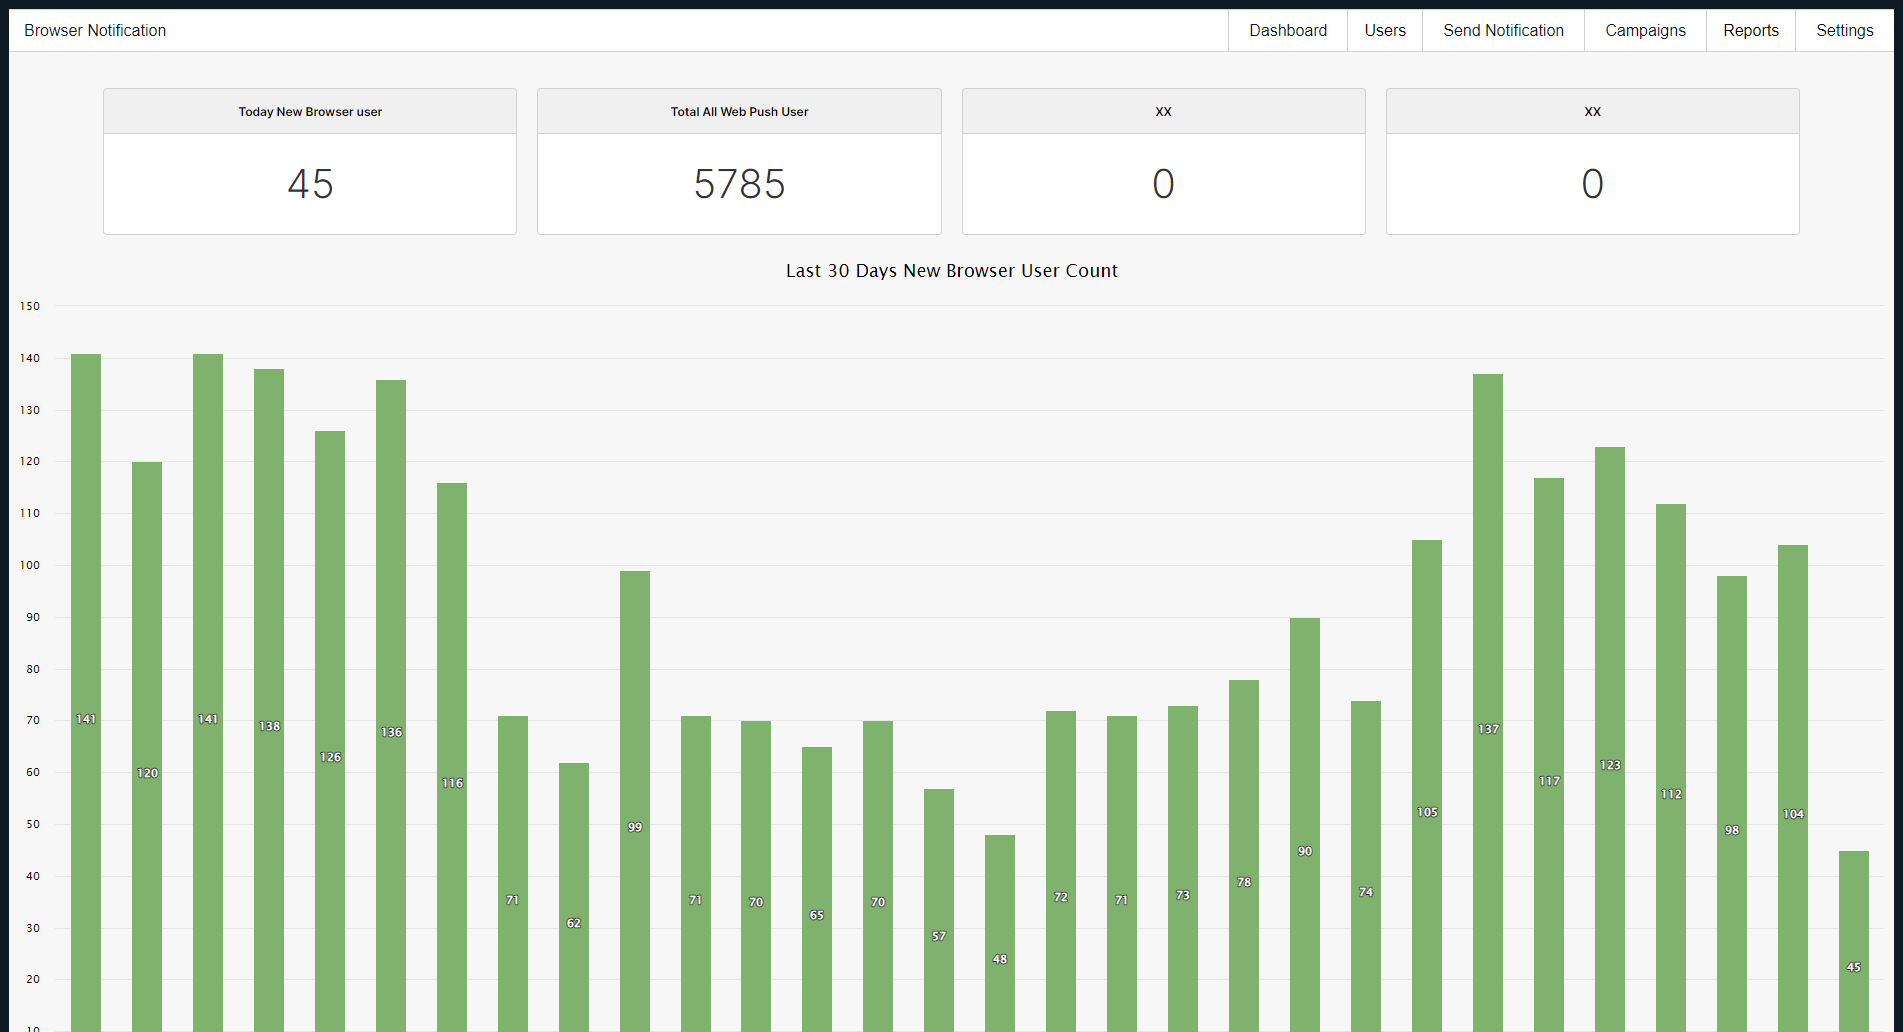Viewport: 1903px width, 1032px height.
Task: Select the Total All Web Push User header
Action: click(739, 112)
